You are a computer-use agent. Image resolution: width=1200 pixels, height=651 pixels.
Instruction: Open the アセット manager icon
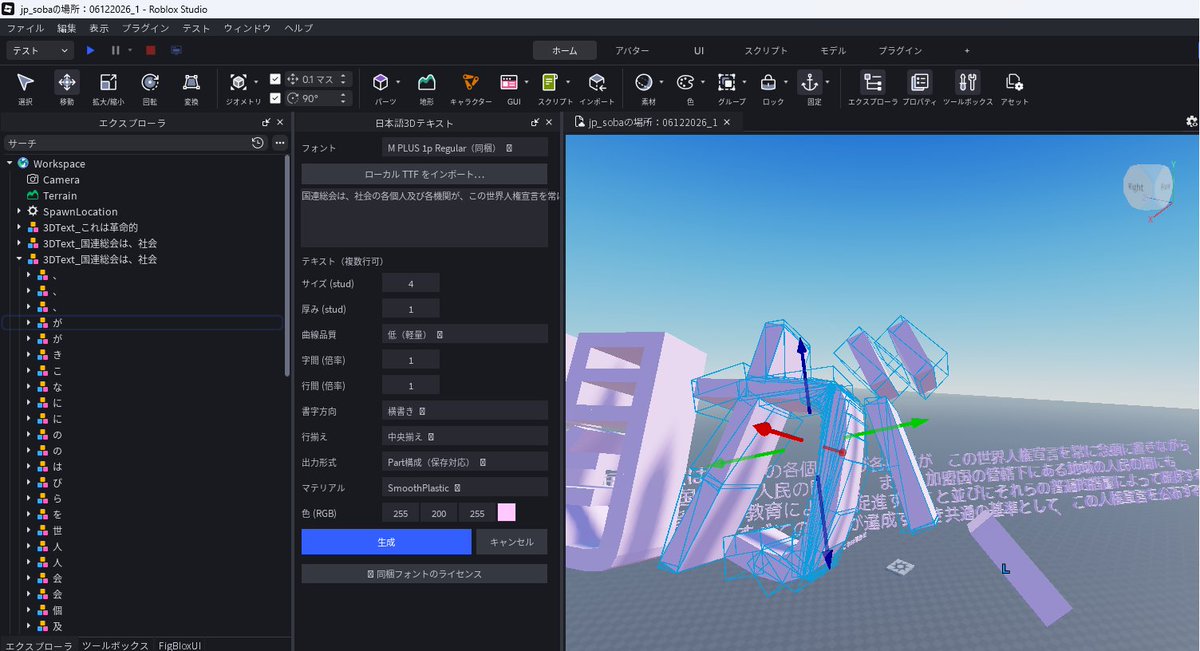coord(1014,83)
